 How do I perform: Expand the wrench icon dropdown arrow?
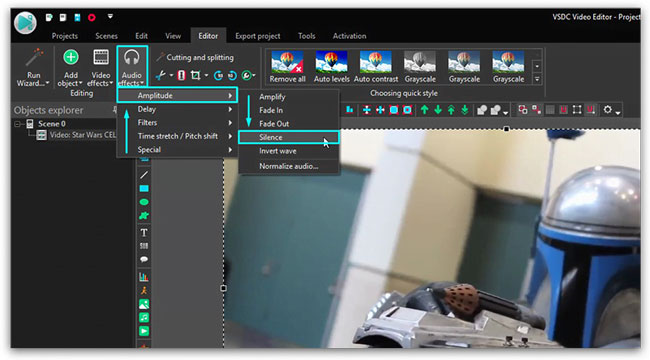pos(254,75)
